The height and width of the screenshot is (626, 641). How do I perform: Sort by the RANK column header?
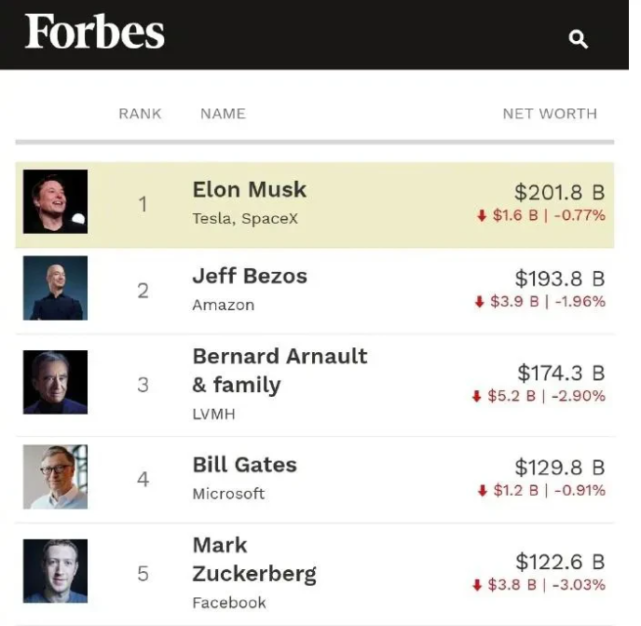[140, 114]
